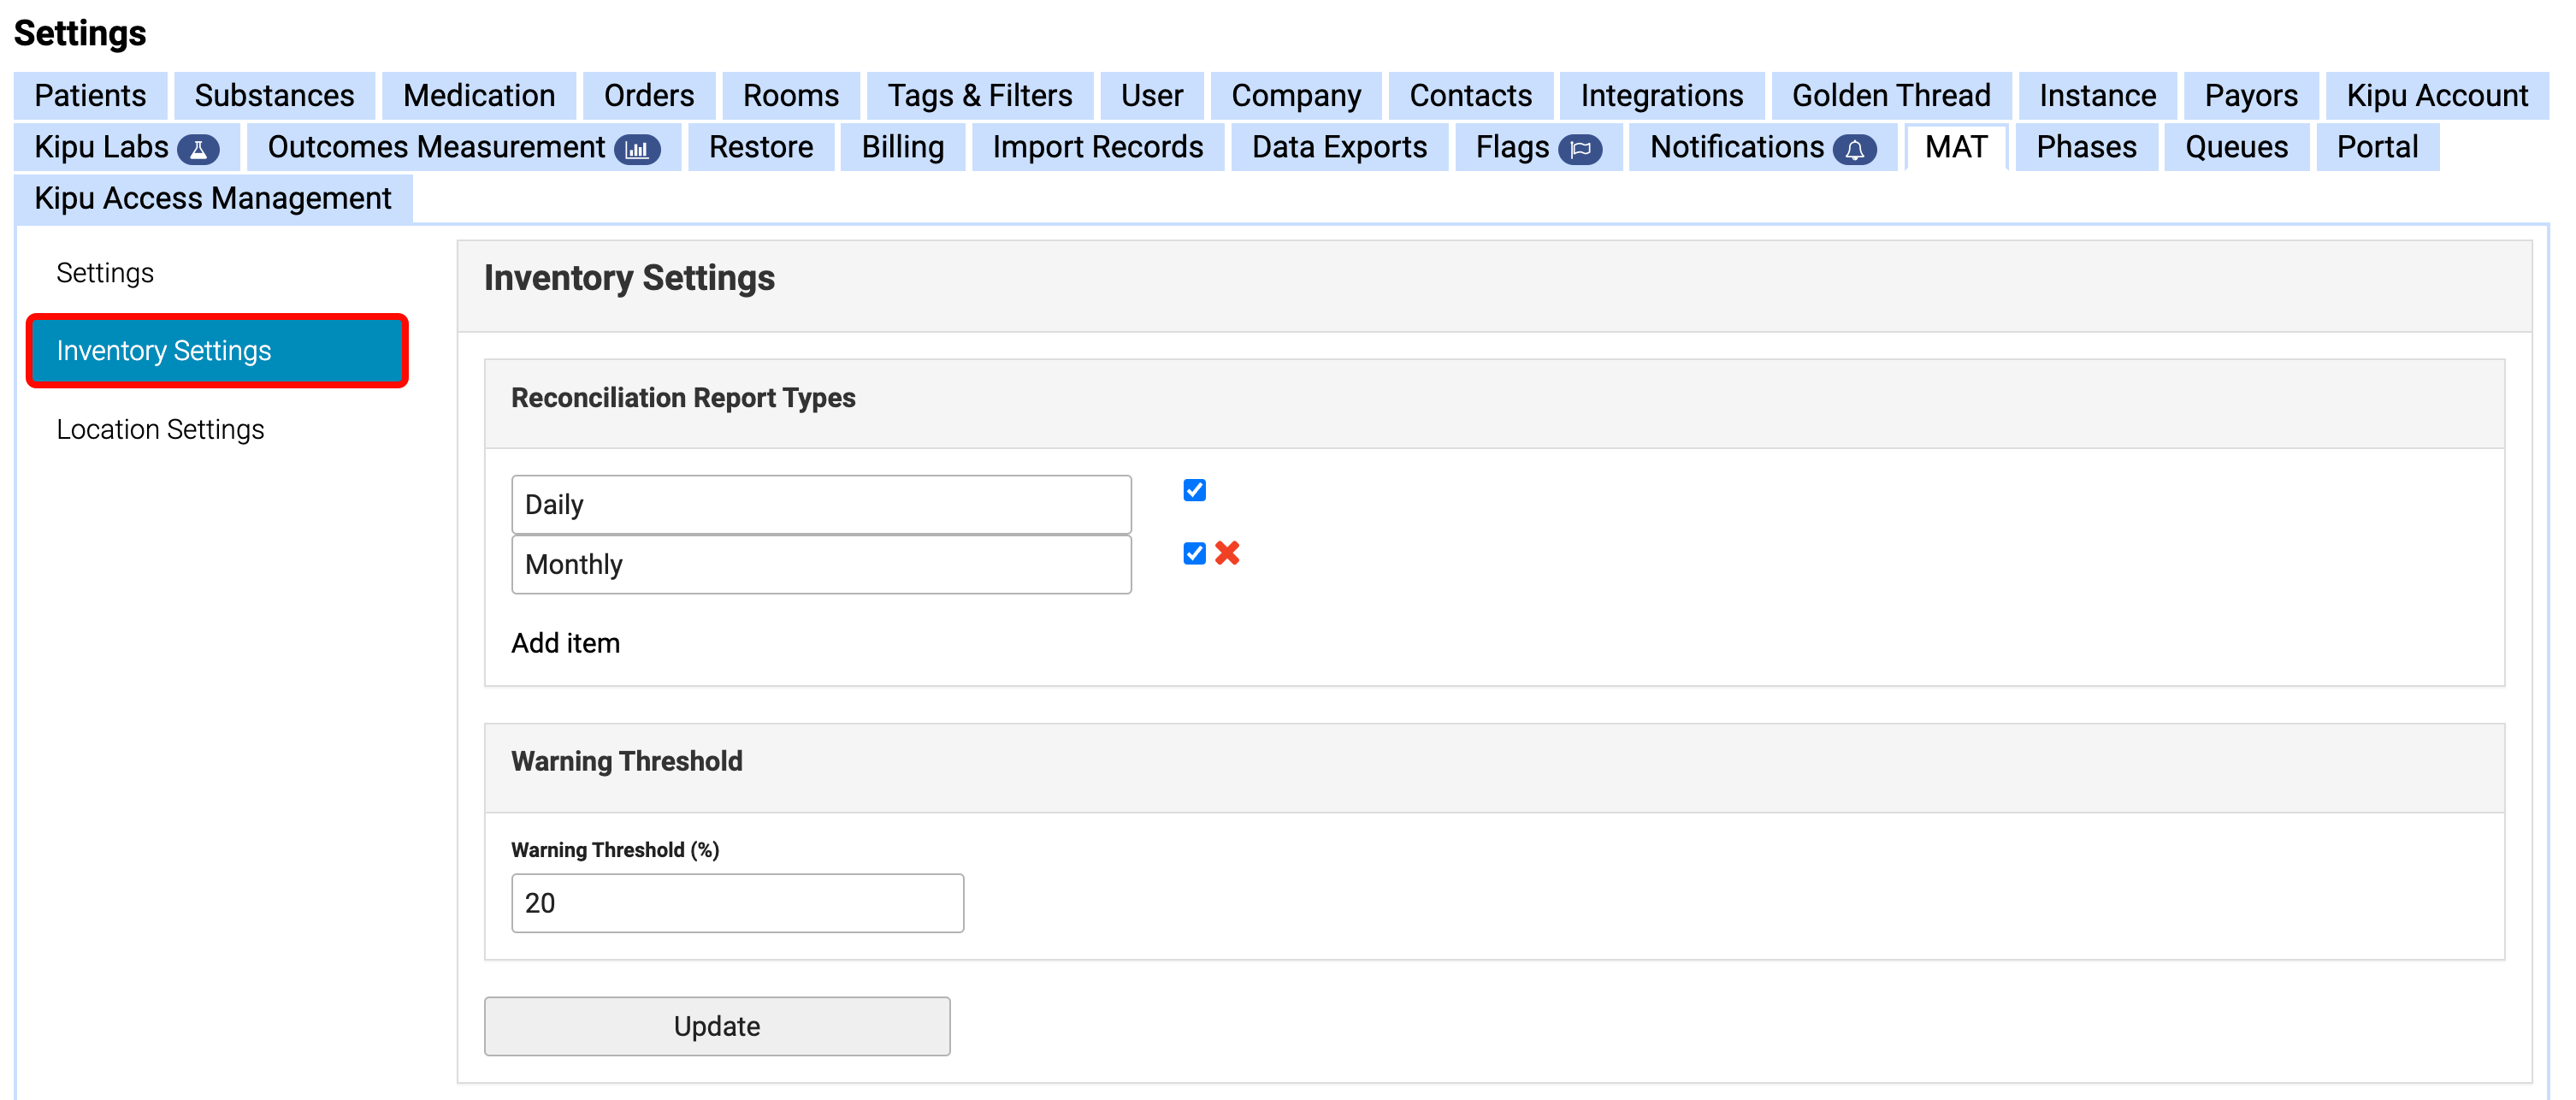
Task: Click the Add item link
Action: coord(566,643)
